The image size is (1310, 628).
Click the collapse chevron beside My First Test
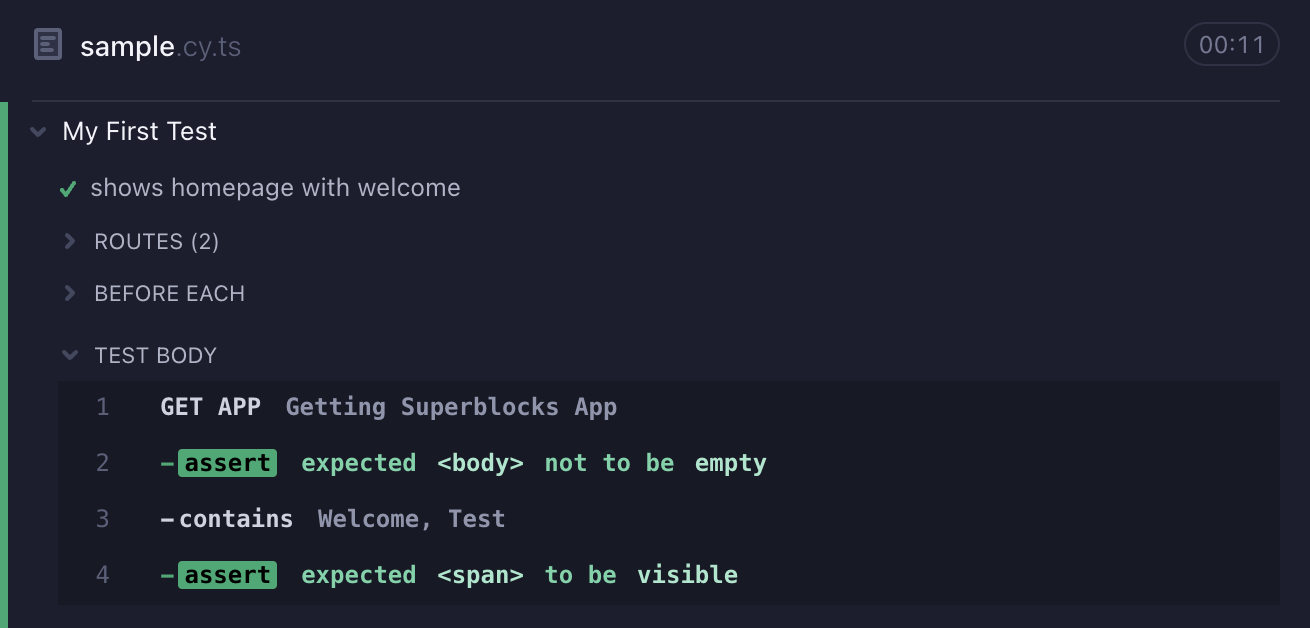(x=37, y=131)
